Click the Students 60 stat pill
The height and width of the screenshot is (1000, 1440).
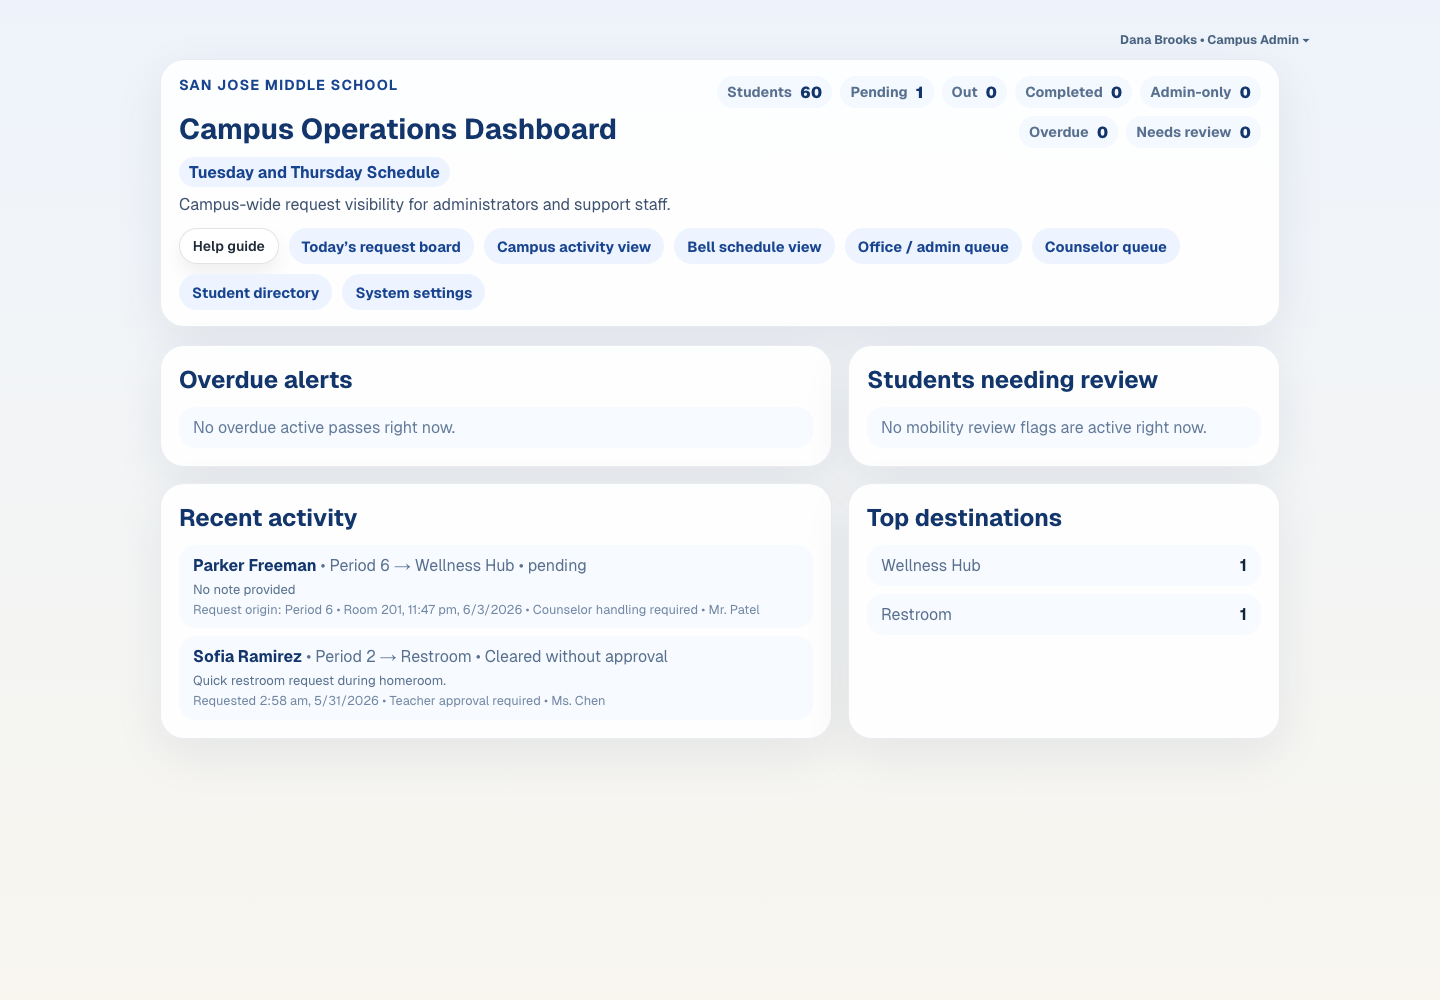(x=774, y=92)
